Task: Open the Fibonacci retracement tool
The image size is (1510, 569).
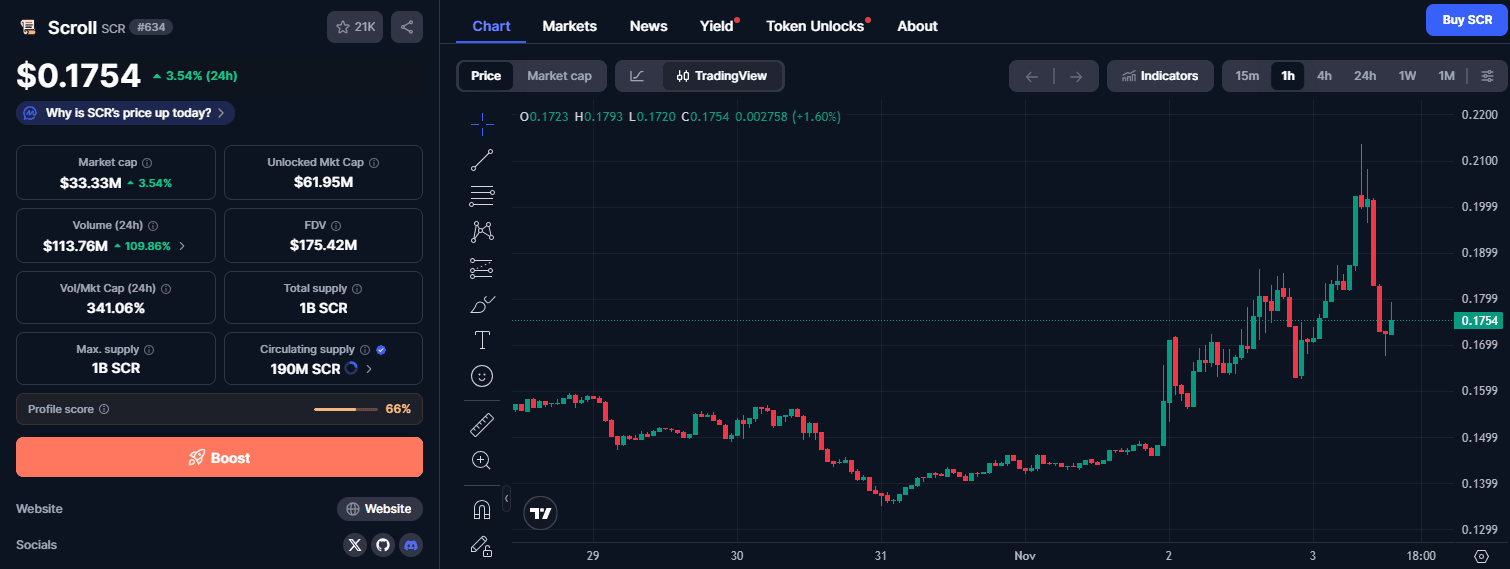Action: 482,196
